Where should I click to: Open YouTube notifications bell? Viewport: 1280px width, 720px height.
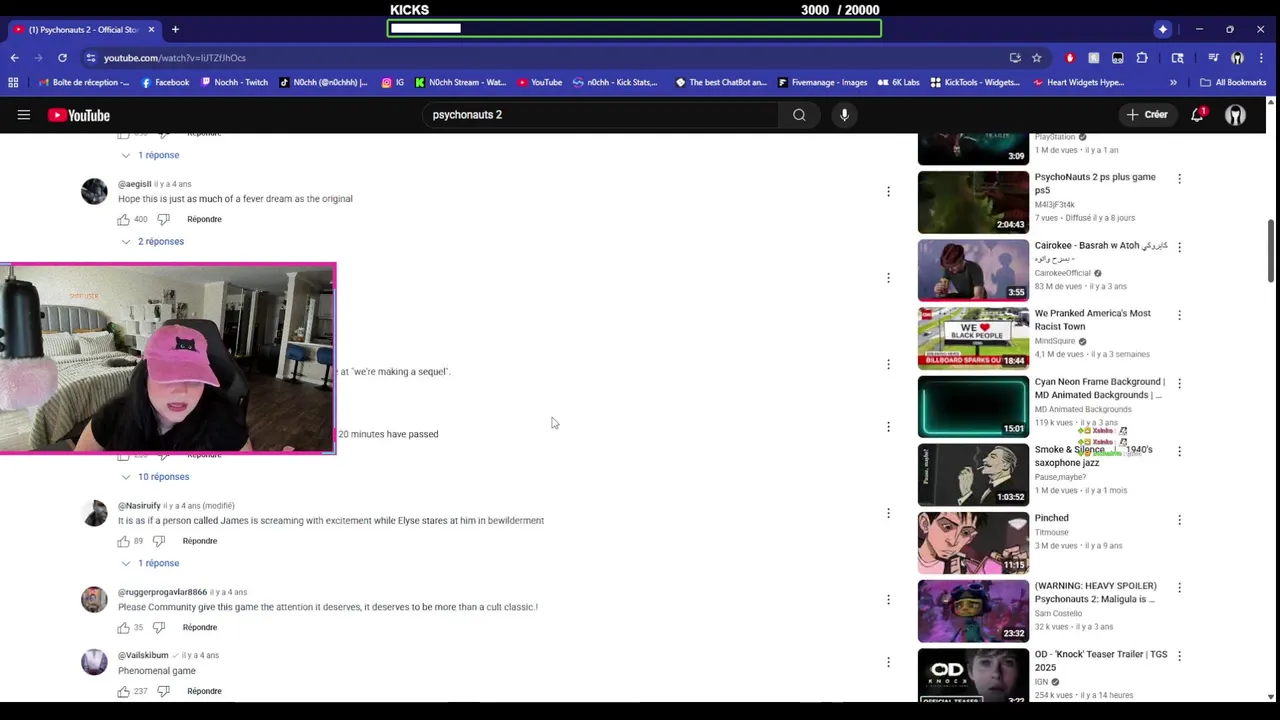(1197, 115)
